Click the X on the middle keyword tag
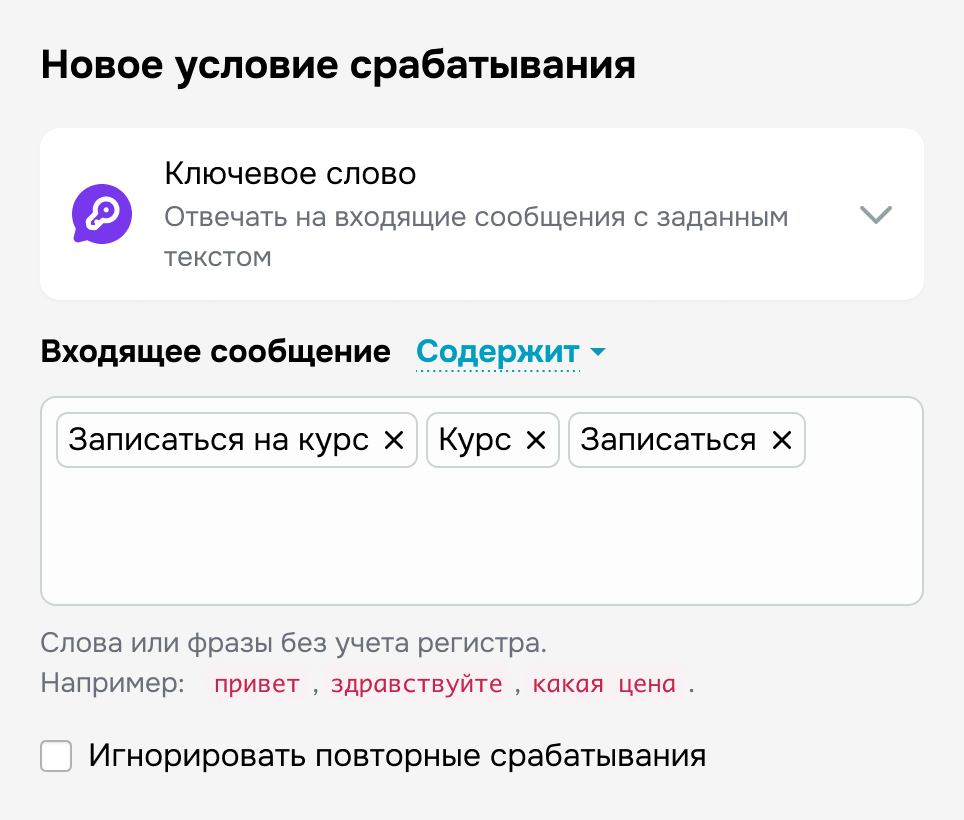The width and height of the screenshot is (964, 820). coord(536,440)
